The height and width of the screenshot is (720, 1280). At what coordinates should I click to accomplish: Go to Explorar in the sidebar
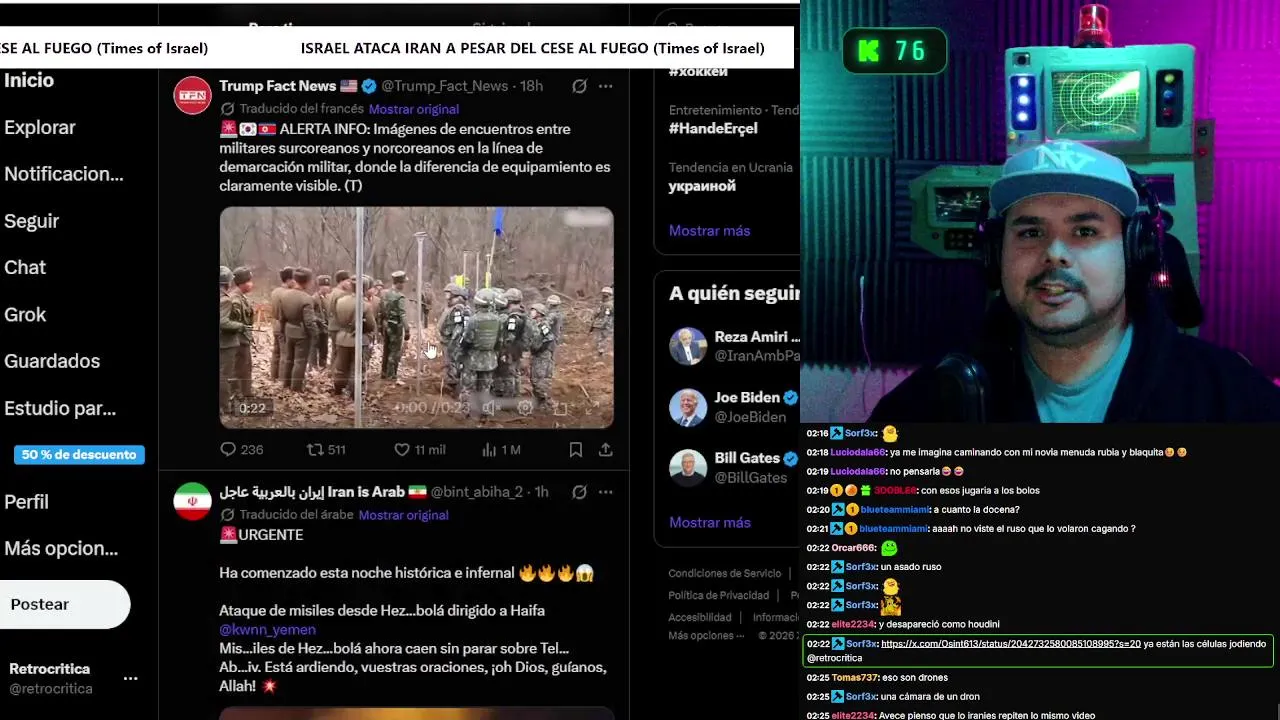click(40, 128)
